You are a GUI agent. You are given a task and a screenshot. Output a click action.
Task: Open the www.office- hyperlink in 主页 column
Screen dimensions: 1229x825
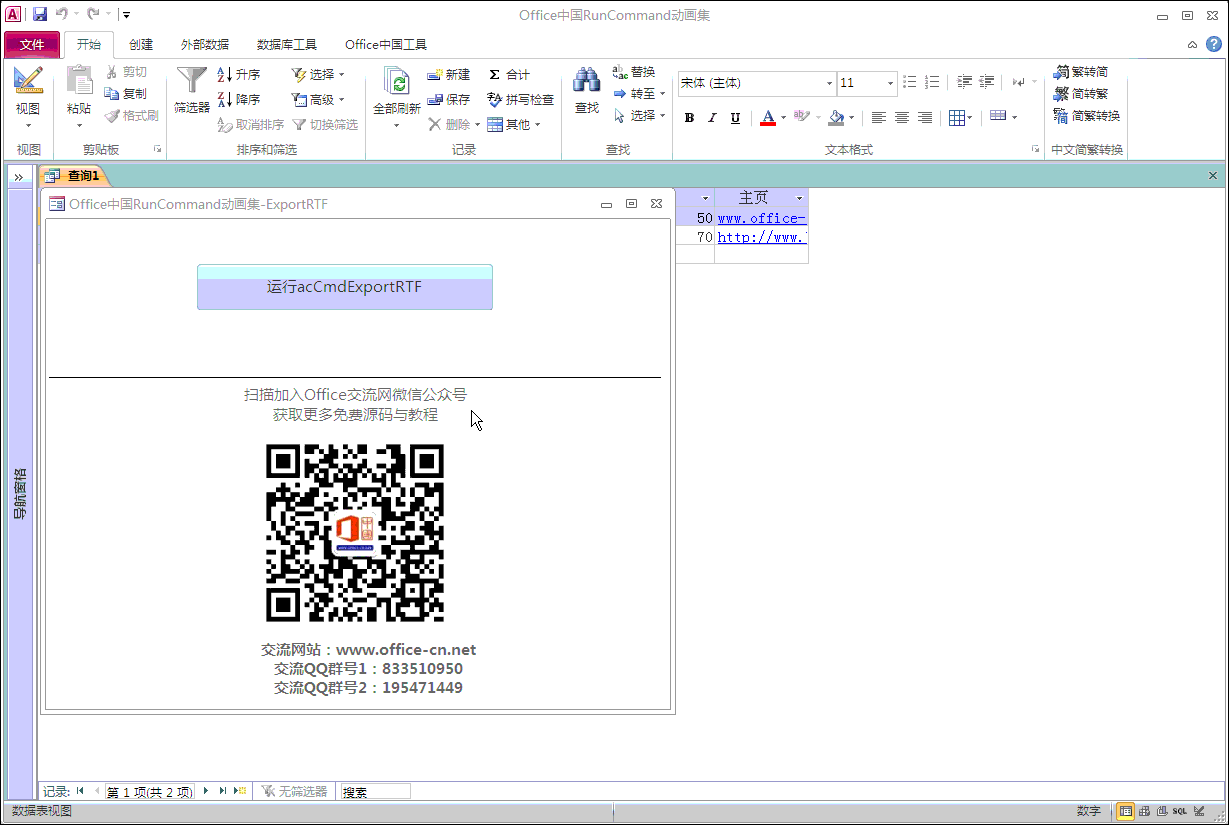point(762,218)
